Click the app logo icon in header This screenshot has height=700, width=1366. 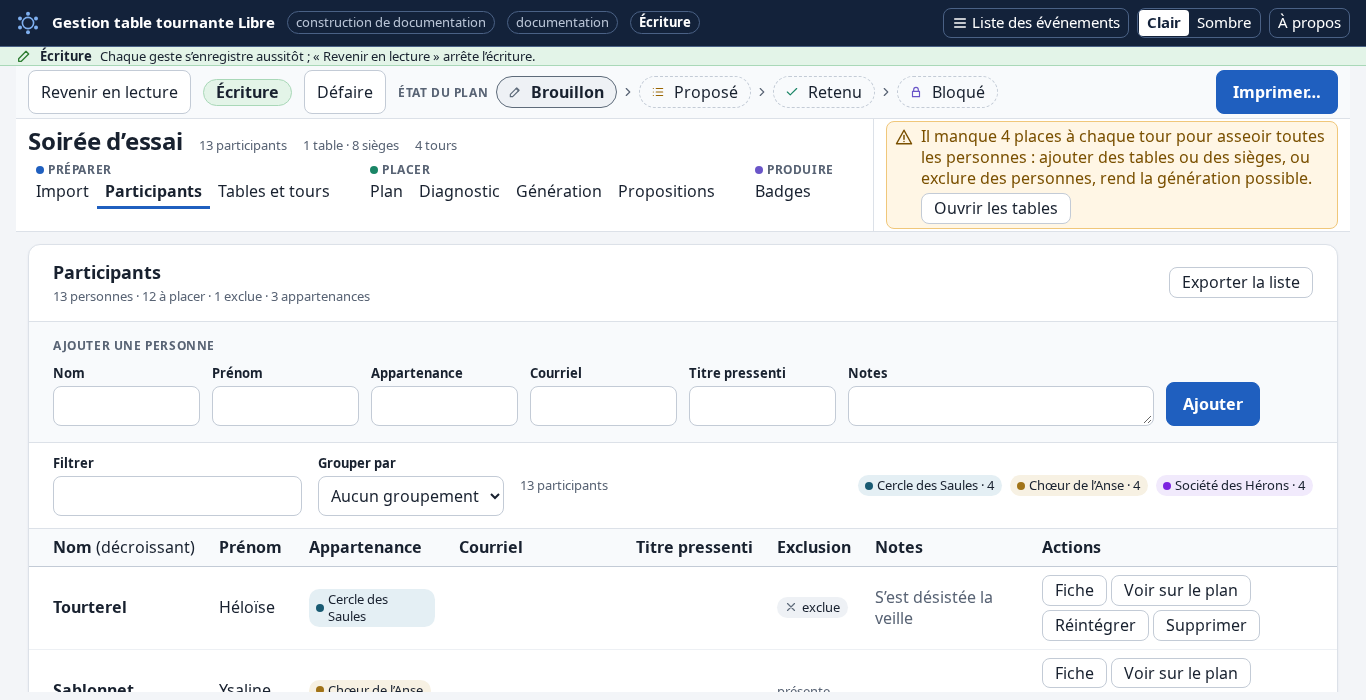click(28, 23)
